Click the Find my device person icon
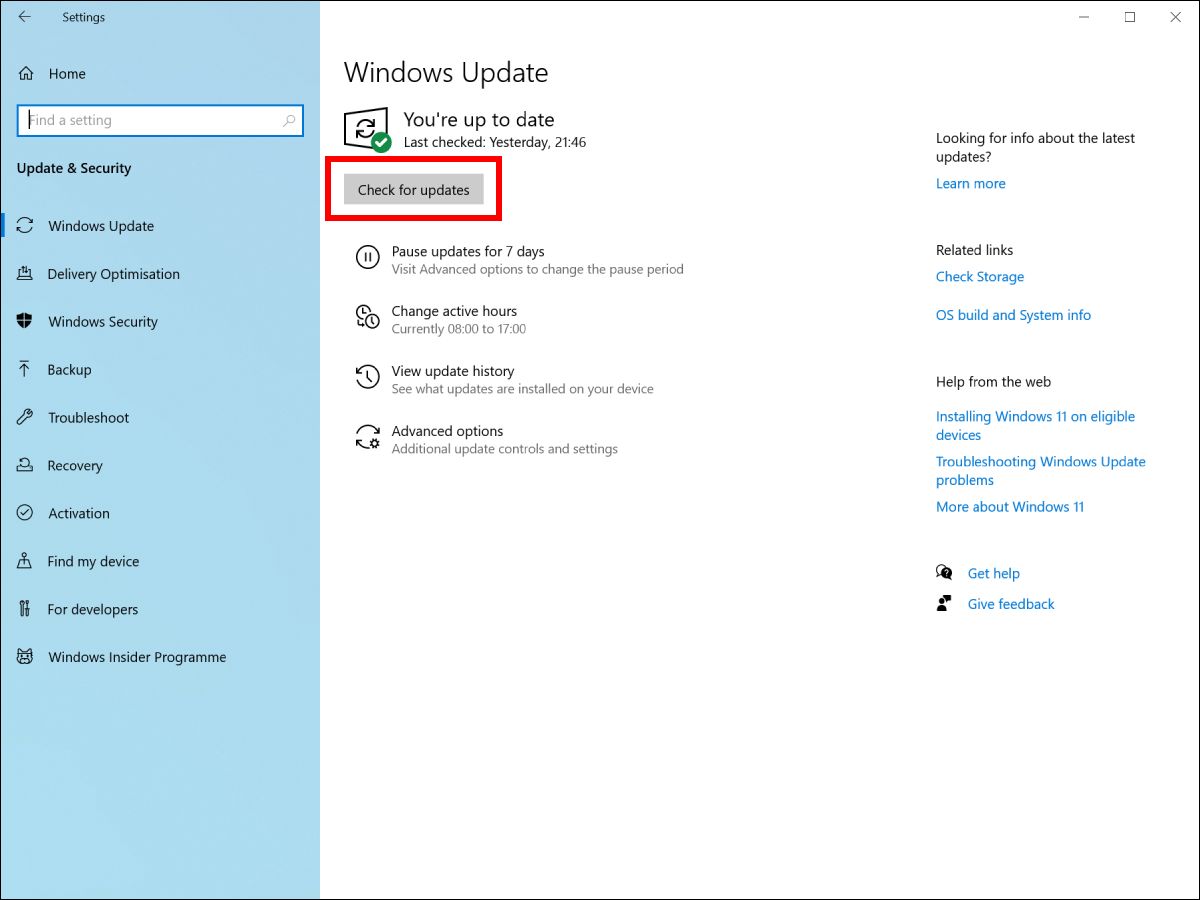Screen dimensions: 1200x900 click(x=26, y=561)
